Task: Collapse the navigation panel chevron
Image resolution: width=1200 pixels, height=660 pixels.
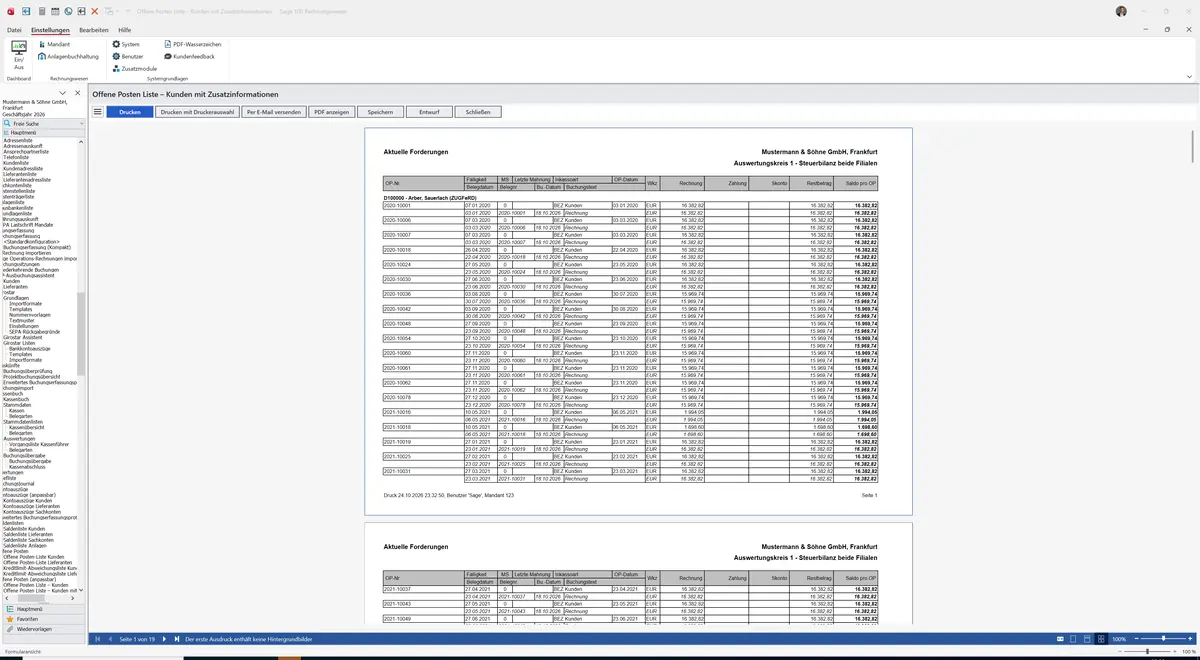Action: [x=63, y=93]
